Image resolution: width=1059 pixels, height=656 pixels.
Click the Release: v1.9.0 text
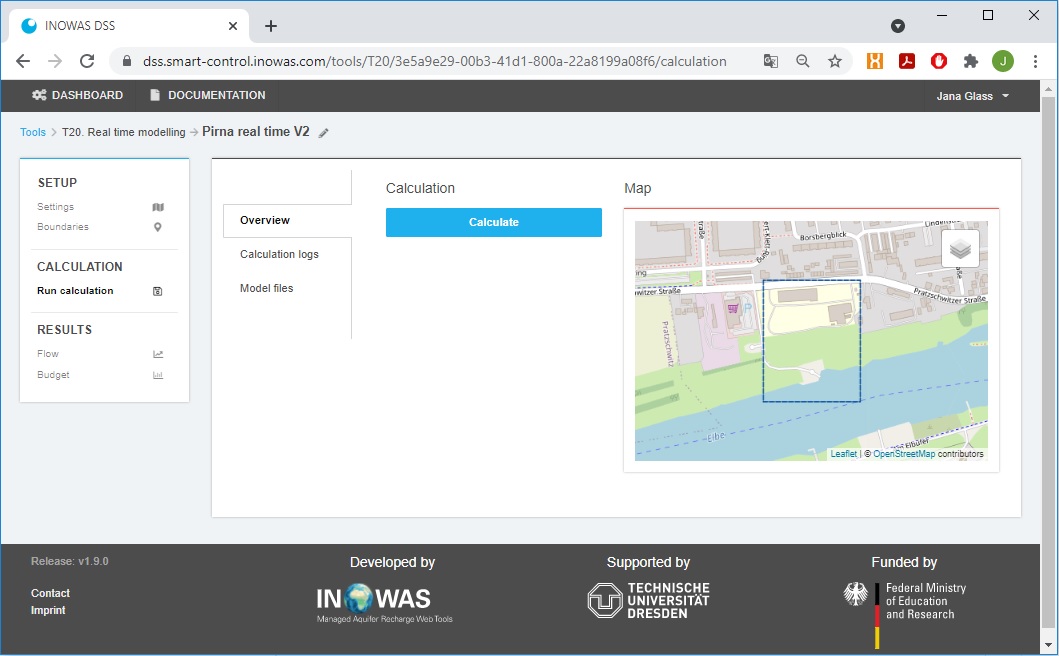click(x=70, y=561)
